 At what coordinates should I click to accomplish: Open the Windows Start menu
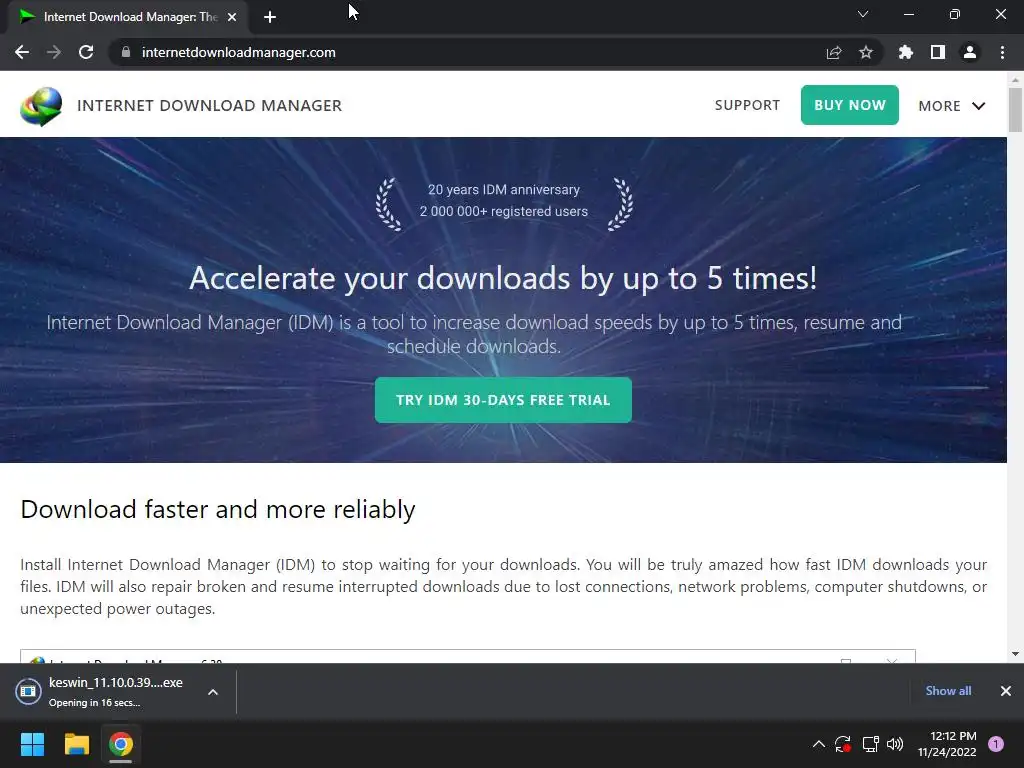tap(33, 744)
